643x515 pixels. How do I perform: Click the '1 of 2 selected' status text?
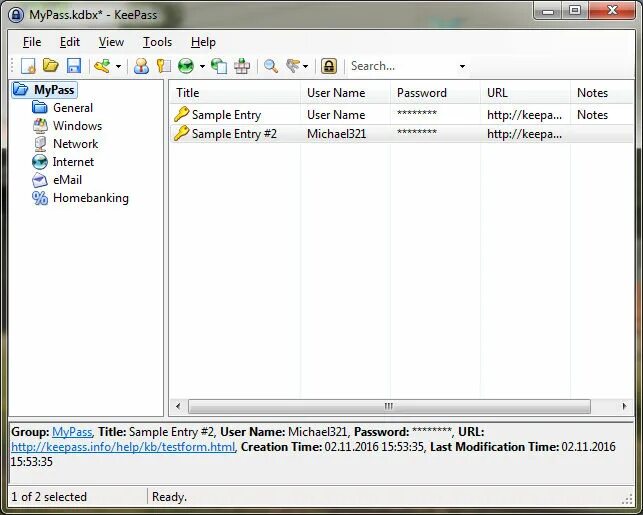tap(49, 497)
